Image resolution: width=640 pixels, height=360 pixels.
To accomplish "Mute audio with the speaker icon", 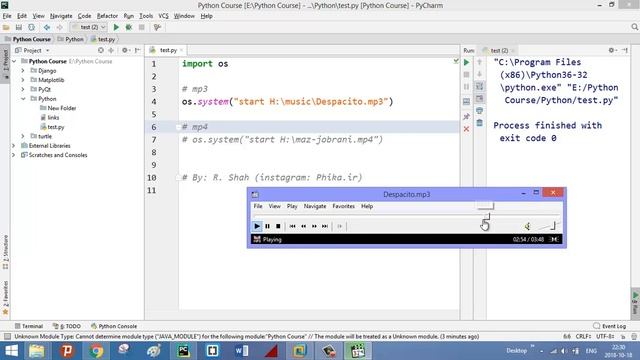I will (x=527, y=226).
